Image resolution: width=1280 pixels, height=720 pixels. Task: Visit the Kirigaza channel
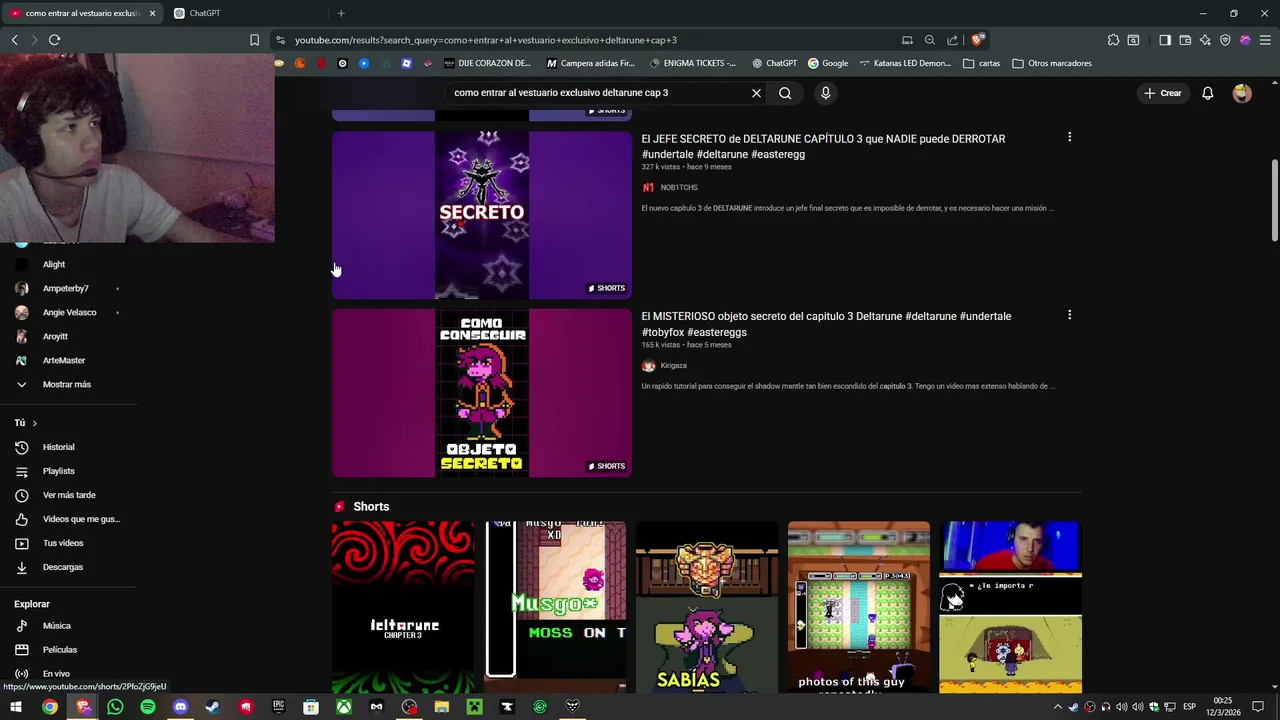(x=673, y=365)
